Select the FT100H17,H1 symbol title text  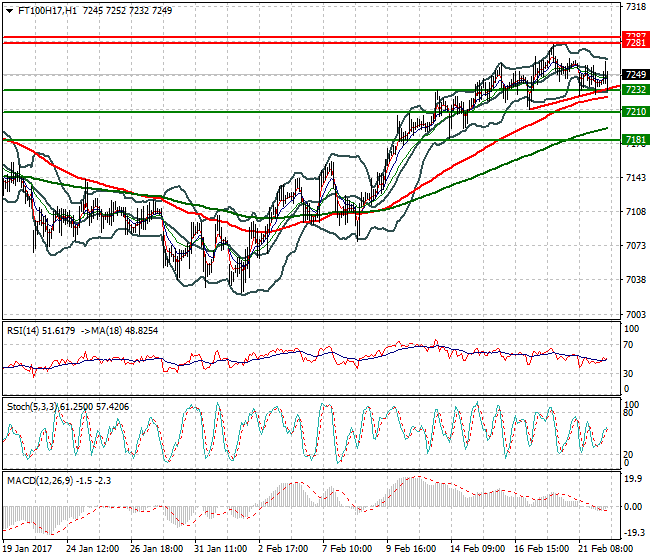[48, 11]
